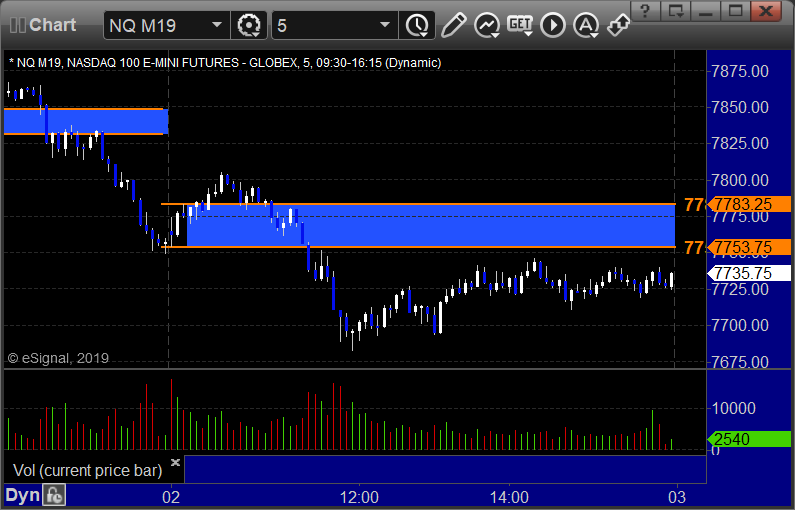
Task: Click the 7850.00 price axis label
Action: point(740,107)
